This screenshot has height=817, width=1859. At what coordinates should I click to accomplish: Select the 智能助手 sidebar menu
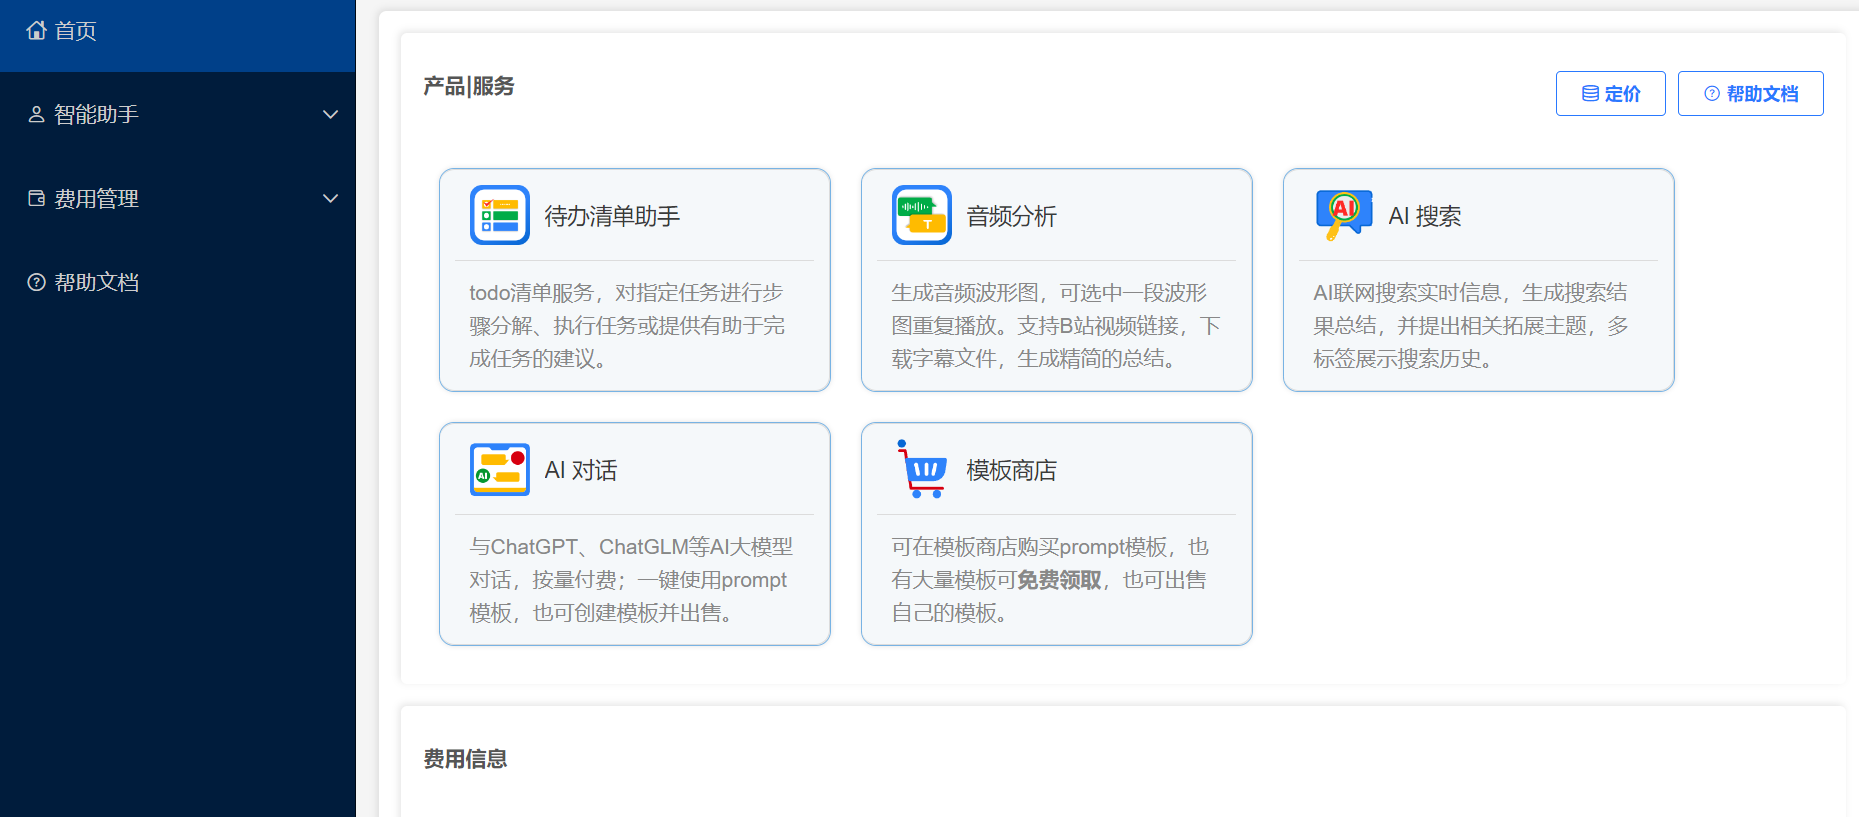point(178,115)
